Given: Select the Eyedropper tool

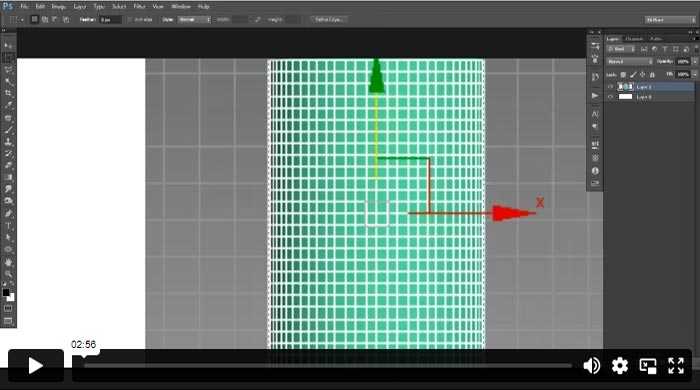Looking at the screenshot, I should tap(8, 106).
